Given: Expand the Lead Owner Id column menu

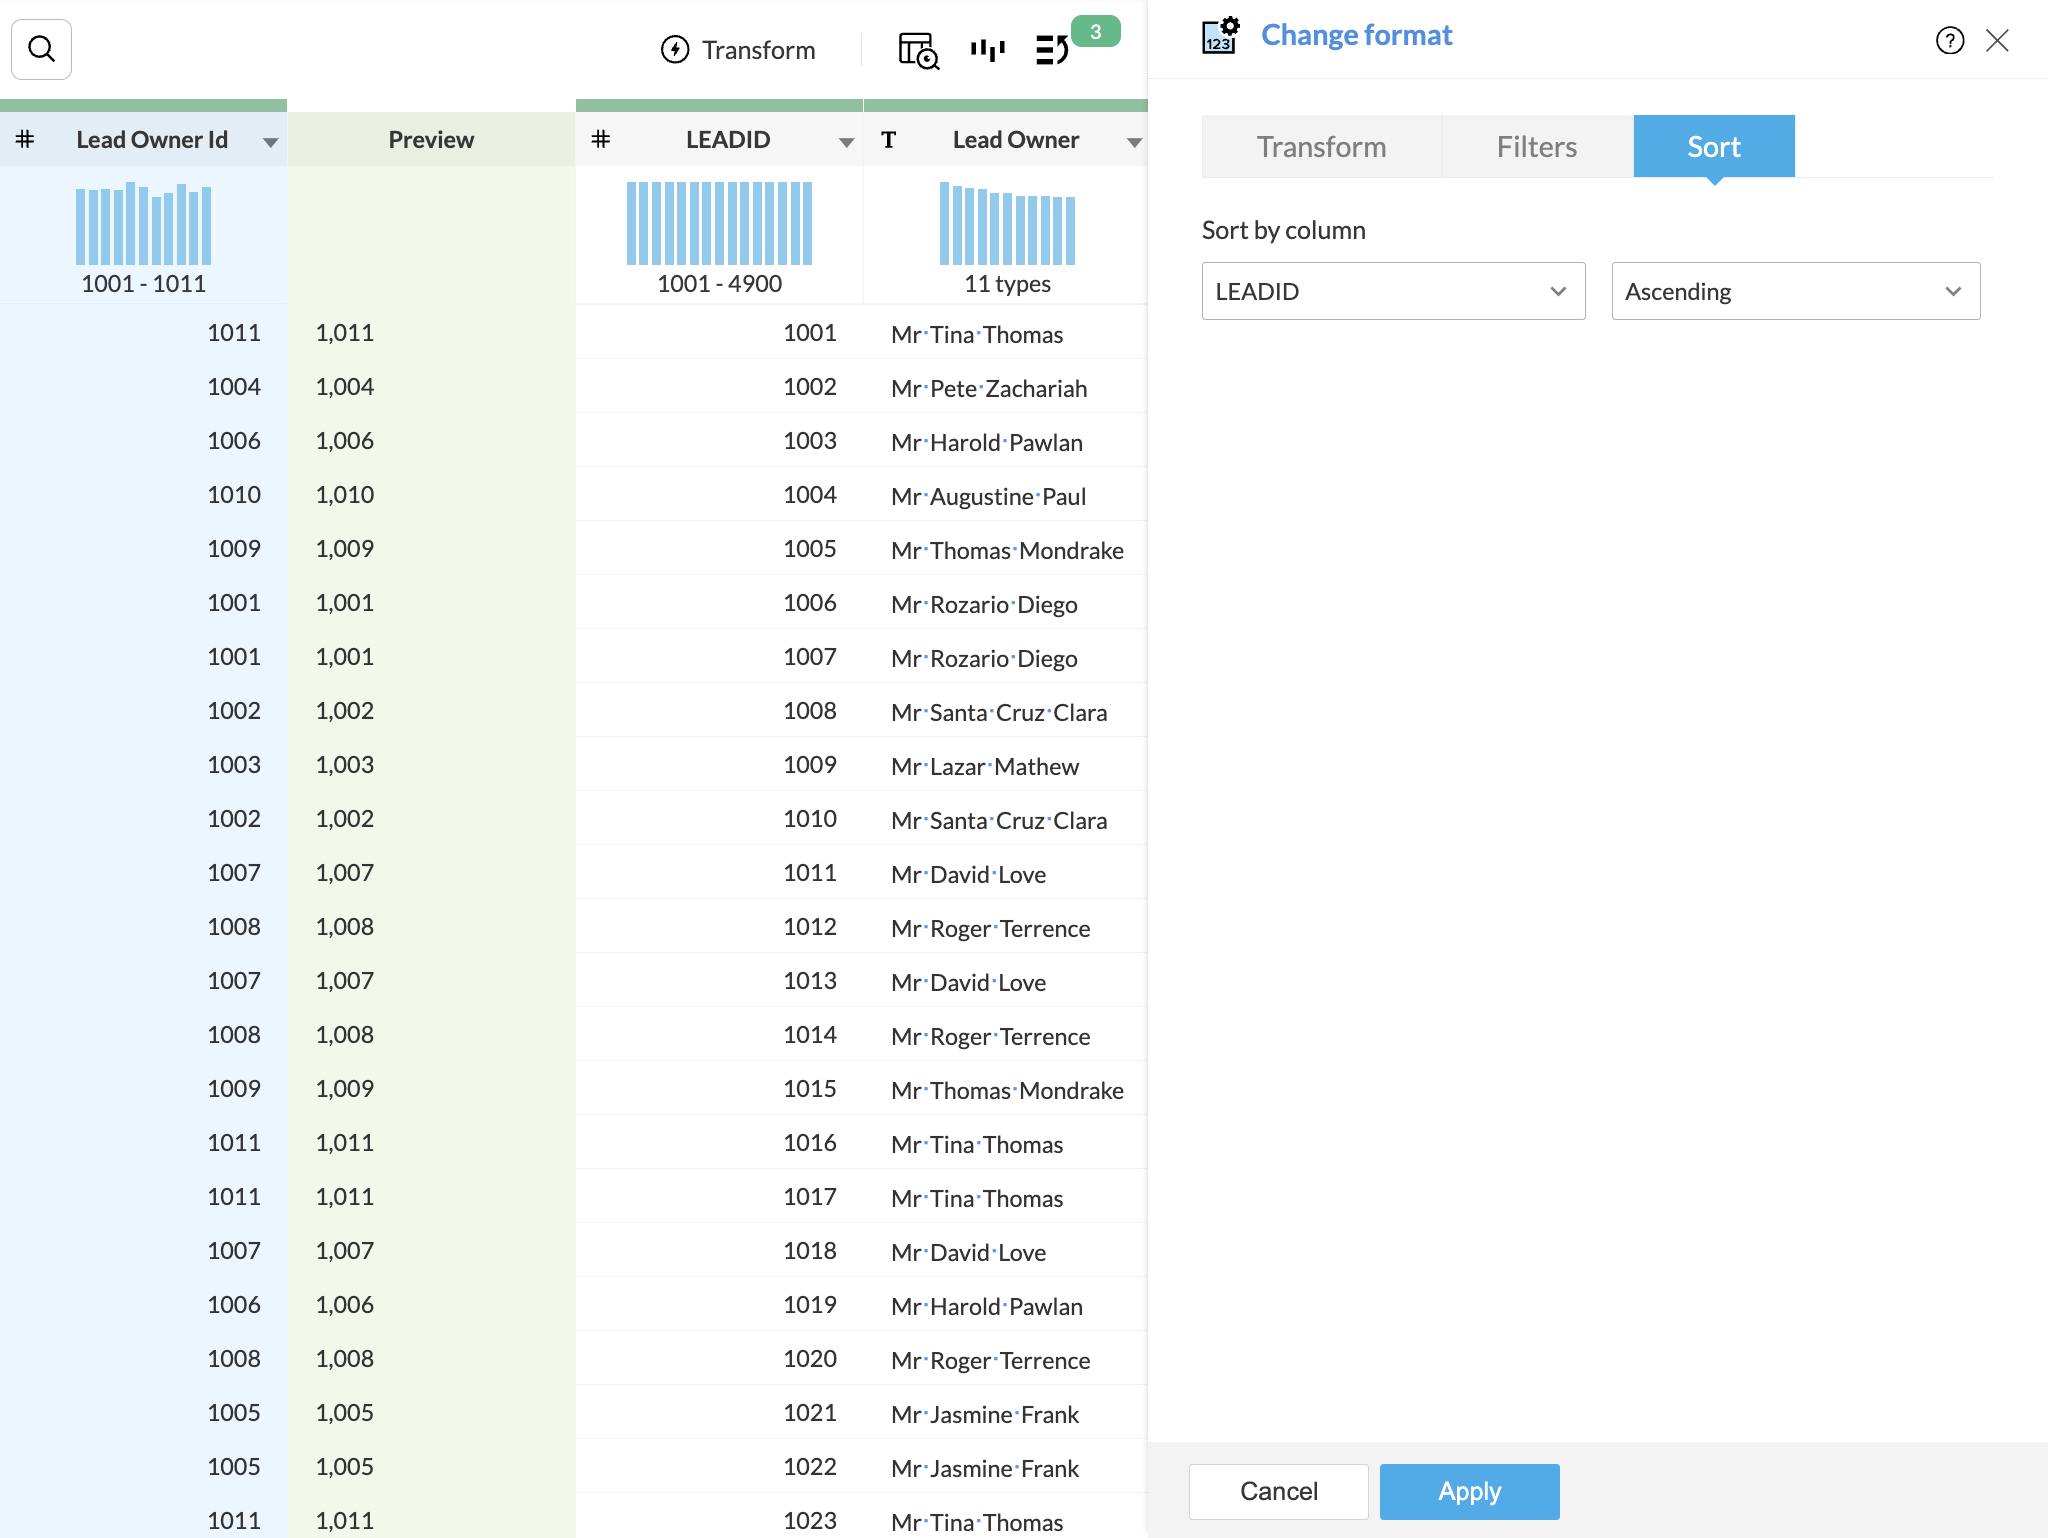Looking at the screenshot, I should (270, 142).
